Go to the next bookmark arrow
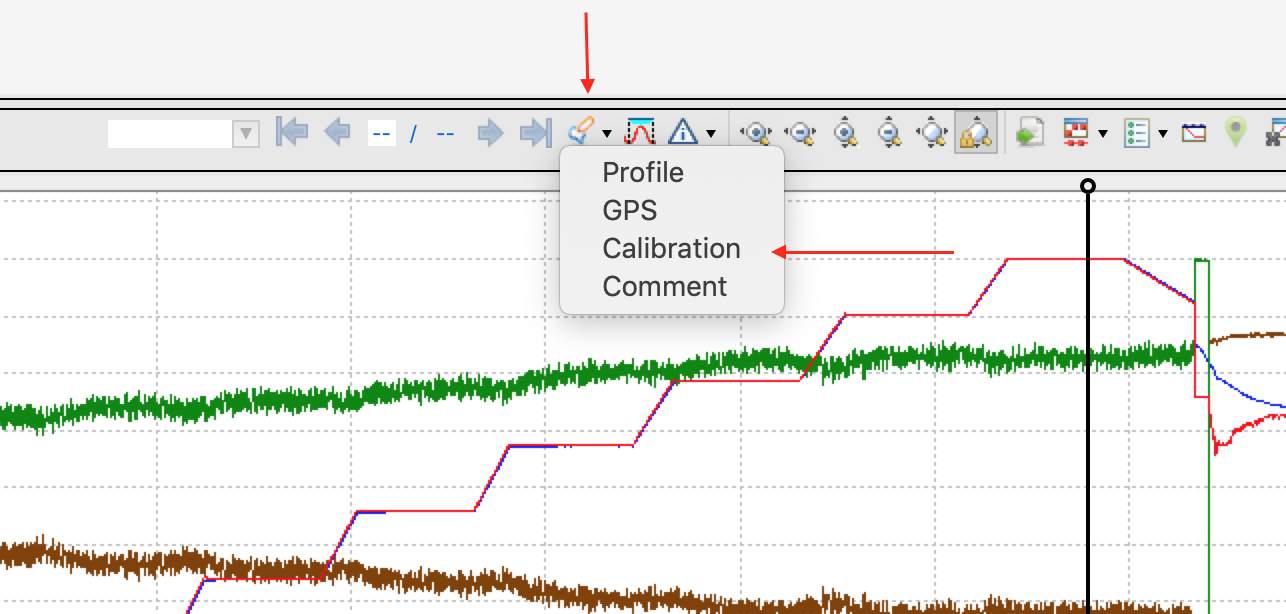 coord(489,132)
